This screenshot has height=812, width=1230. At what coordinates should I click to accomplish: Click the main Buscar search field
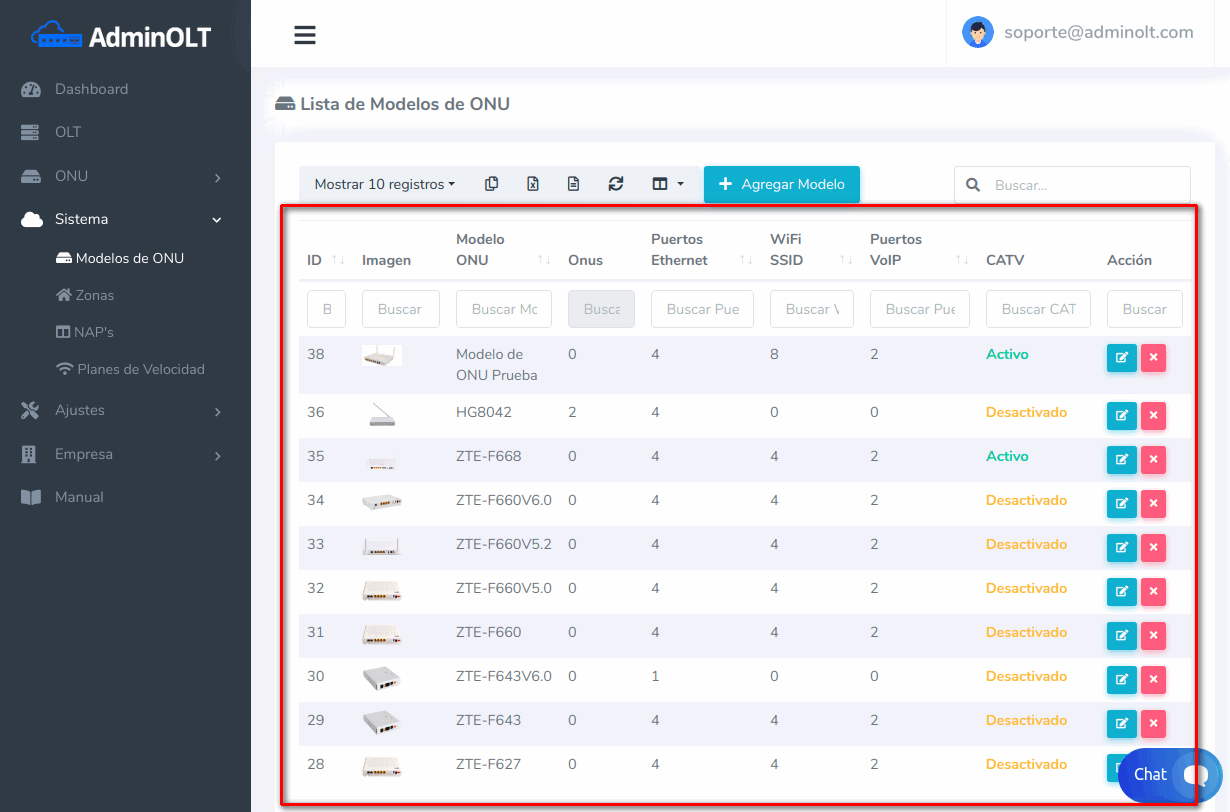click(x=1085, y=185)
